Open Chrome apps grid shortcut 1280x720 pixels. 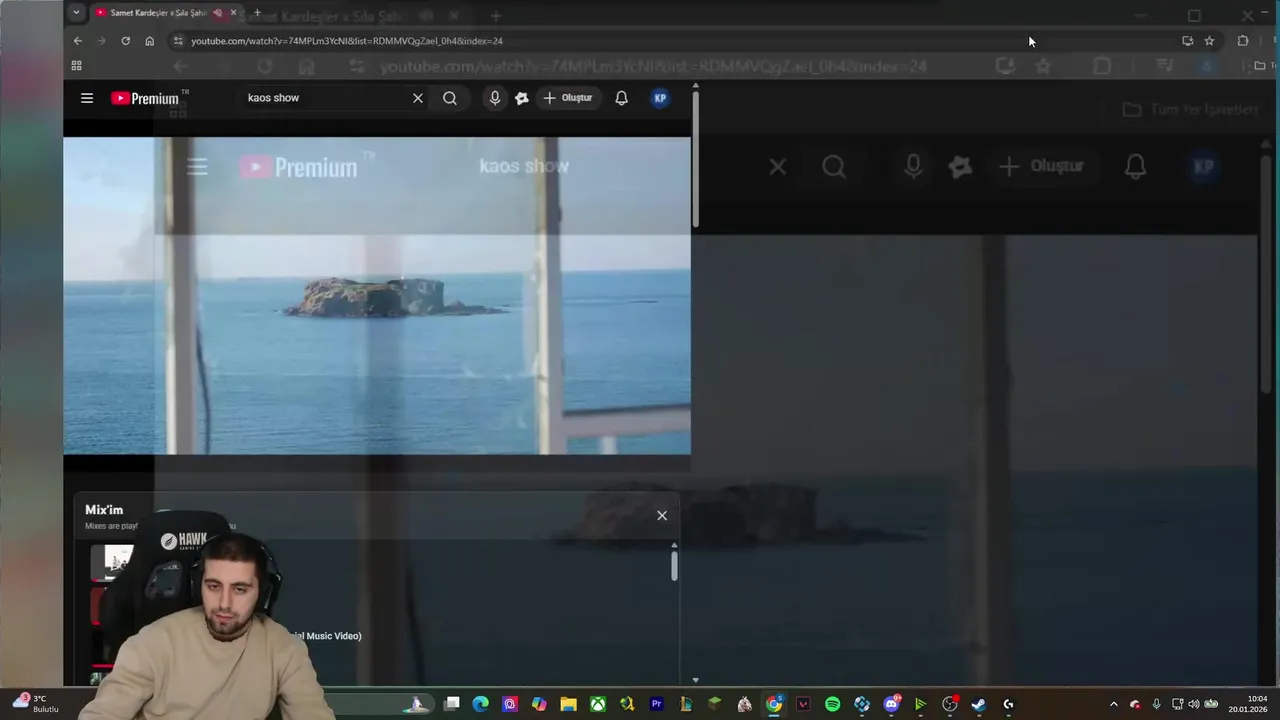click(76, 66)
